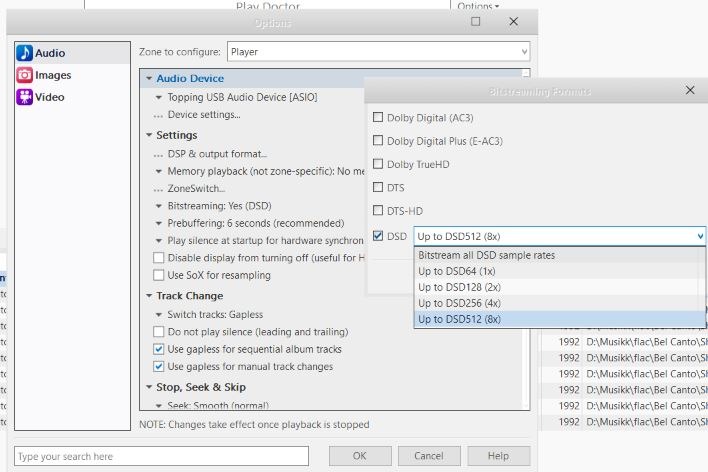
Task: Open ZoneSwitch settings
Action: click(x=196, y=188)
